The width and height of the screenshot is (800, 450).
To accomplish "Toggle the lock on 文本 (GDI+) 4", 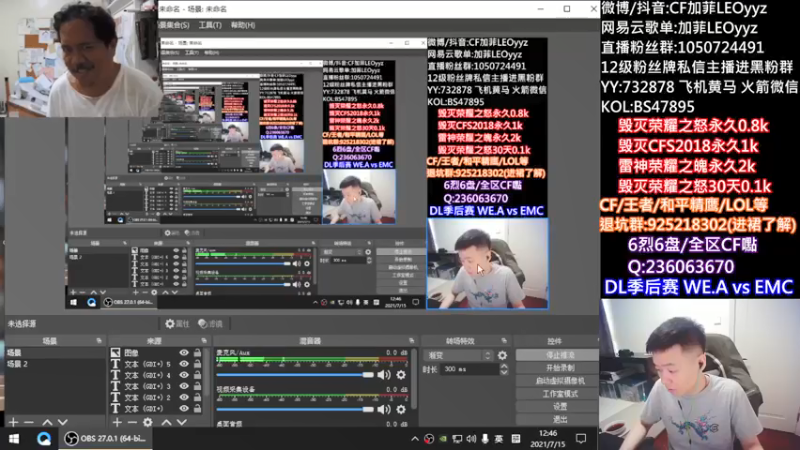I will point(197,375).
